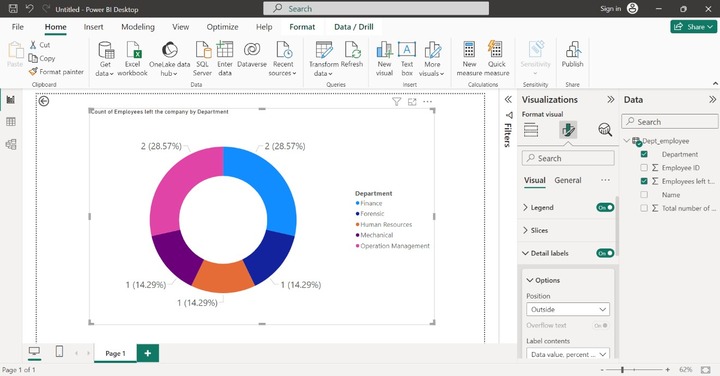Image resolution: width=720 pixels, height=376 pixels.
Task: Undo the last action
Action: tap(30, 9)
